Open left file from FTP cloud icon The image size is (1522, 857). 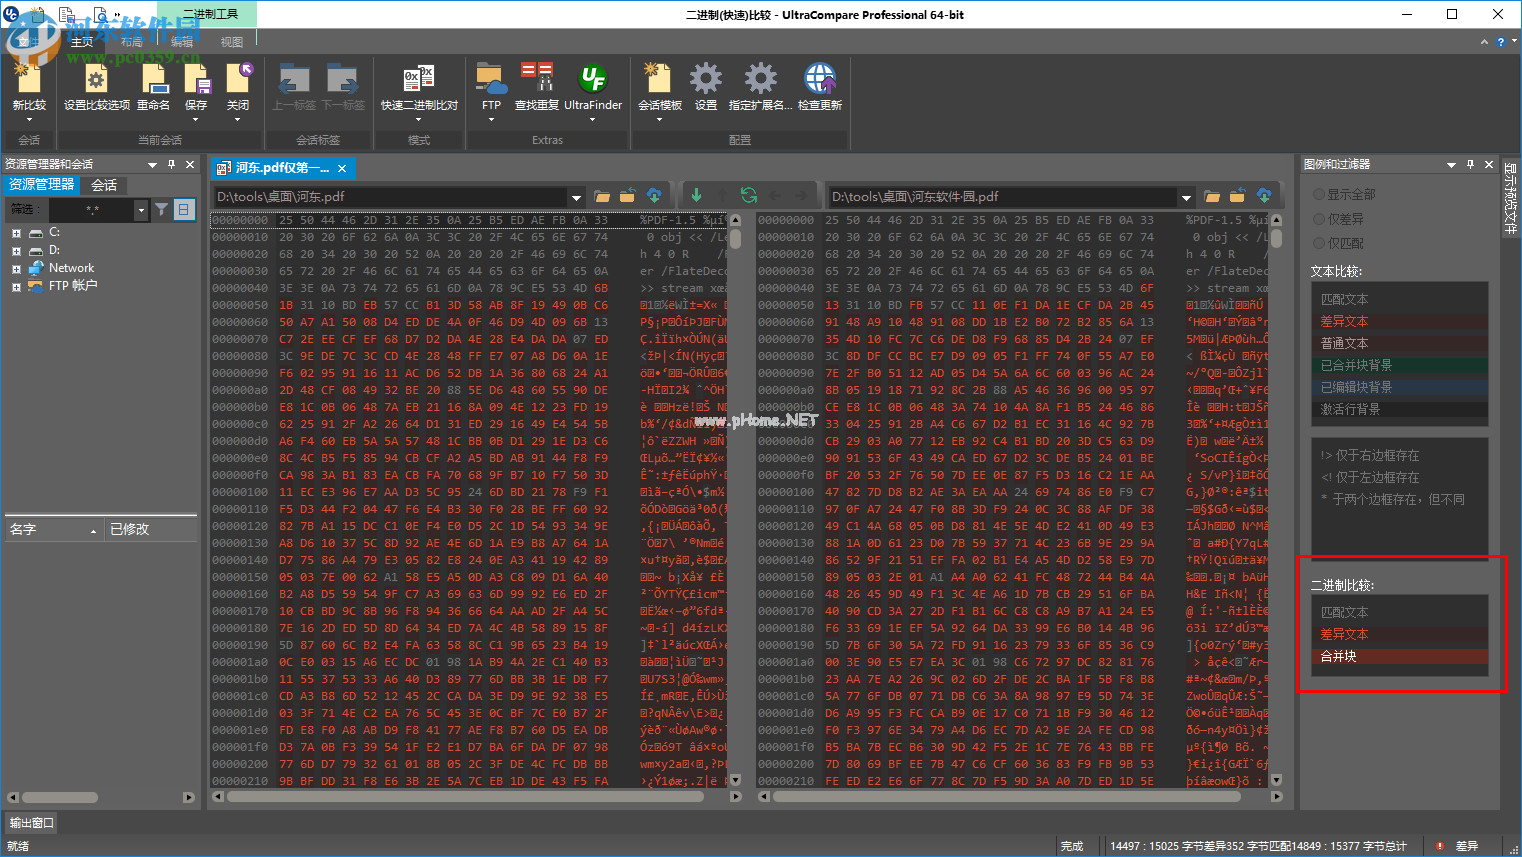[x=654, y=196]
